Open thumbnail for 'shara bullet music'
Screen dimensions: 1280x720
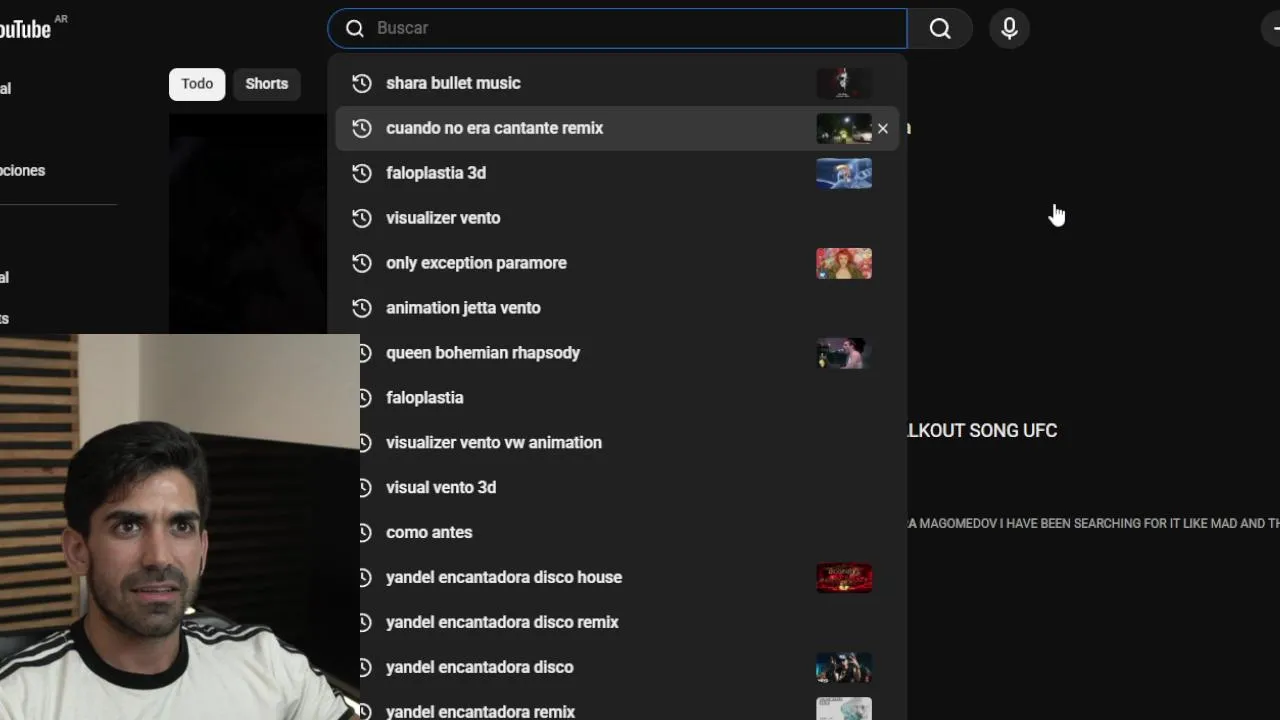point(844,83)
